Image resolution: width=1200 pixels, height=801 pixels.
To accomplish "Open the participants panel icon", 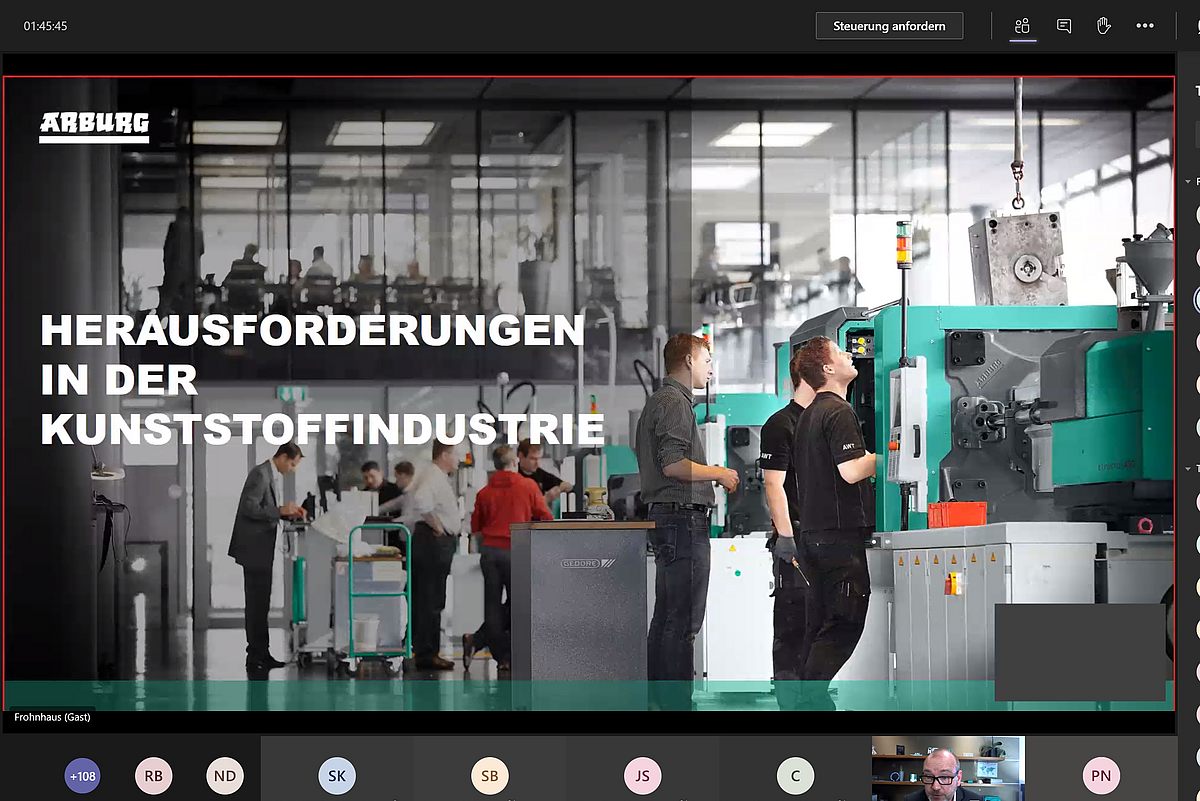I will [x=1022, y=26].
